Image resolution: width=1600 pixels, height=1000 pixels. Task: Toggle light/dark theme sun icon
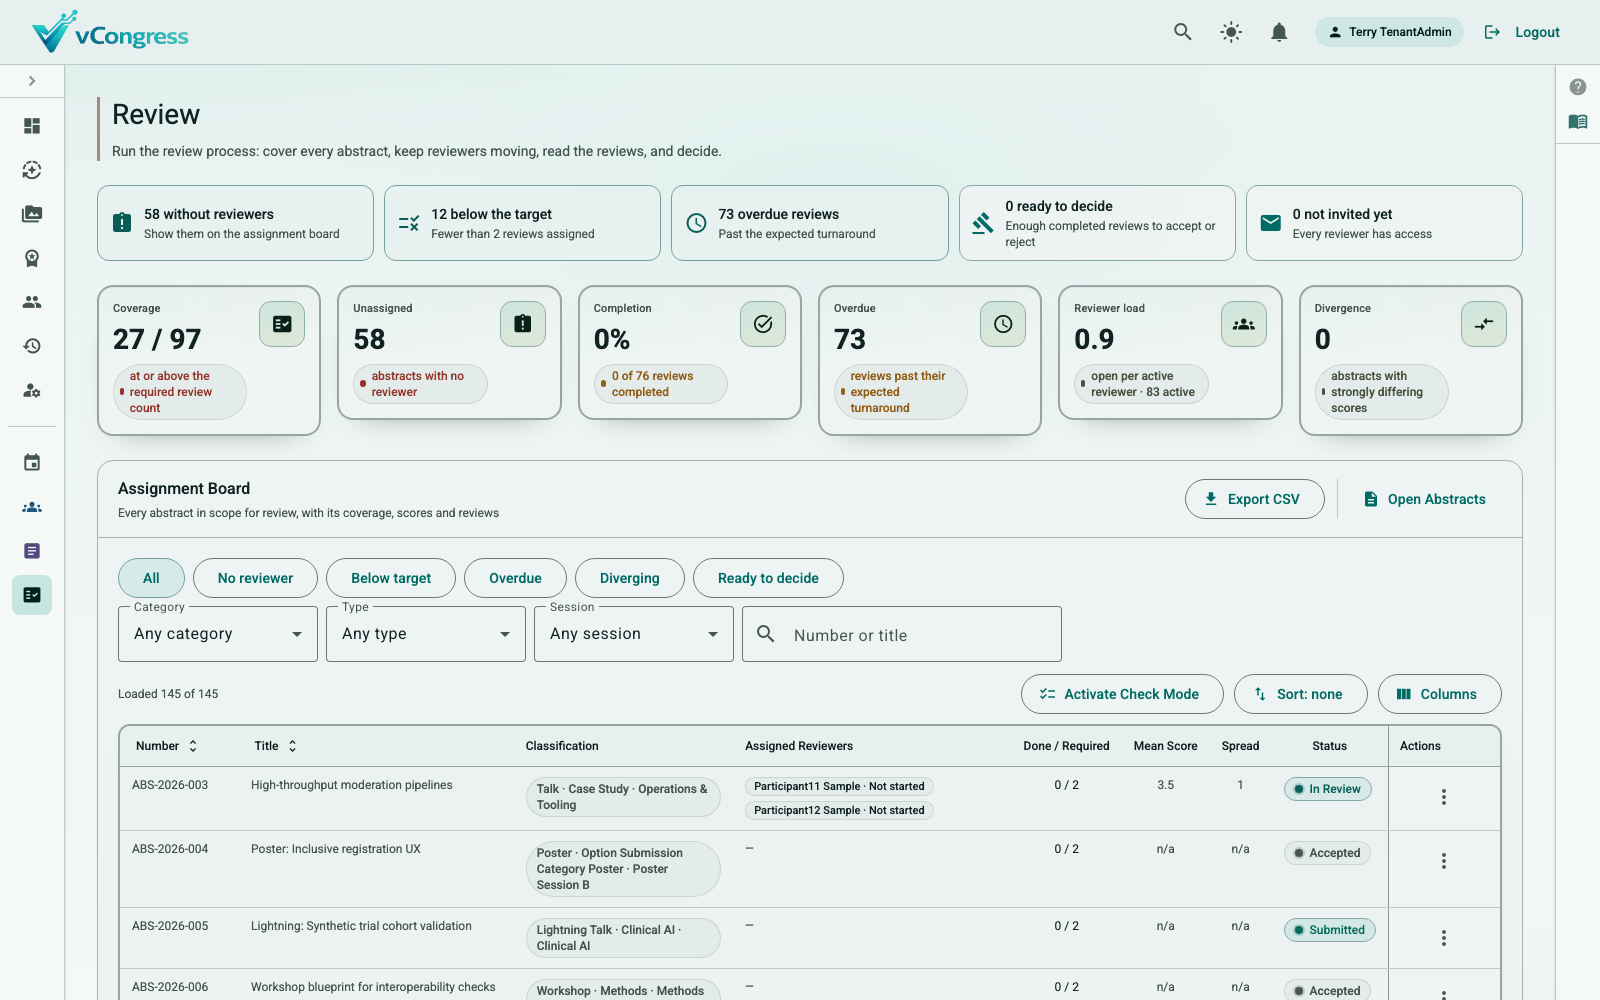coord(1231,32)
